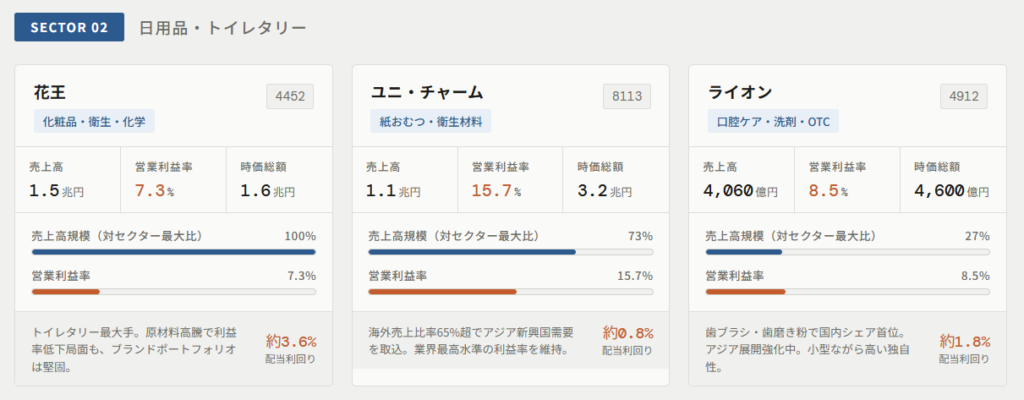Click the SECTOR 02 badge
The height and width of the screenshot is (400, 1024).
[x=69, y=27]
